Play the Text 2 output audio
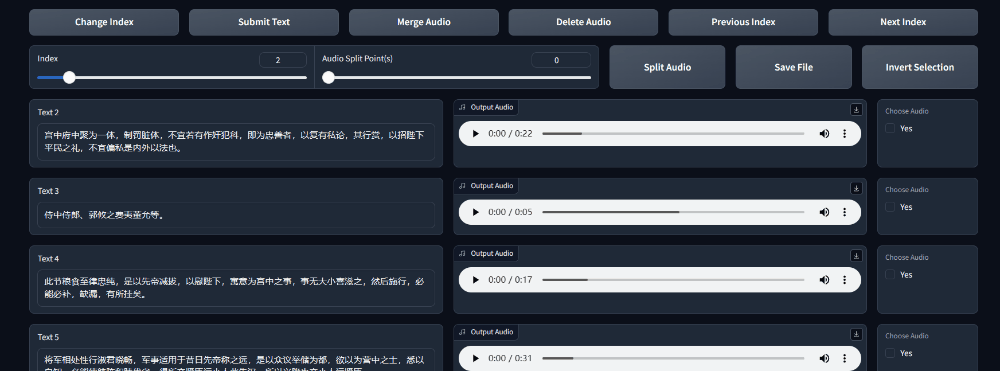This screenshot has height=371, width=1000. [475, 134]
